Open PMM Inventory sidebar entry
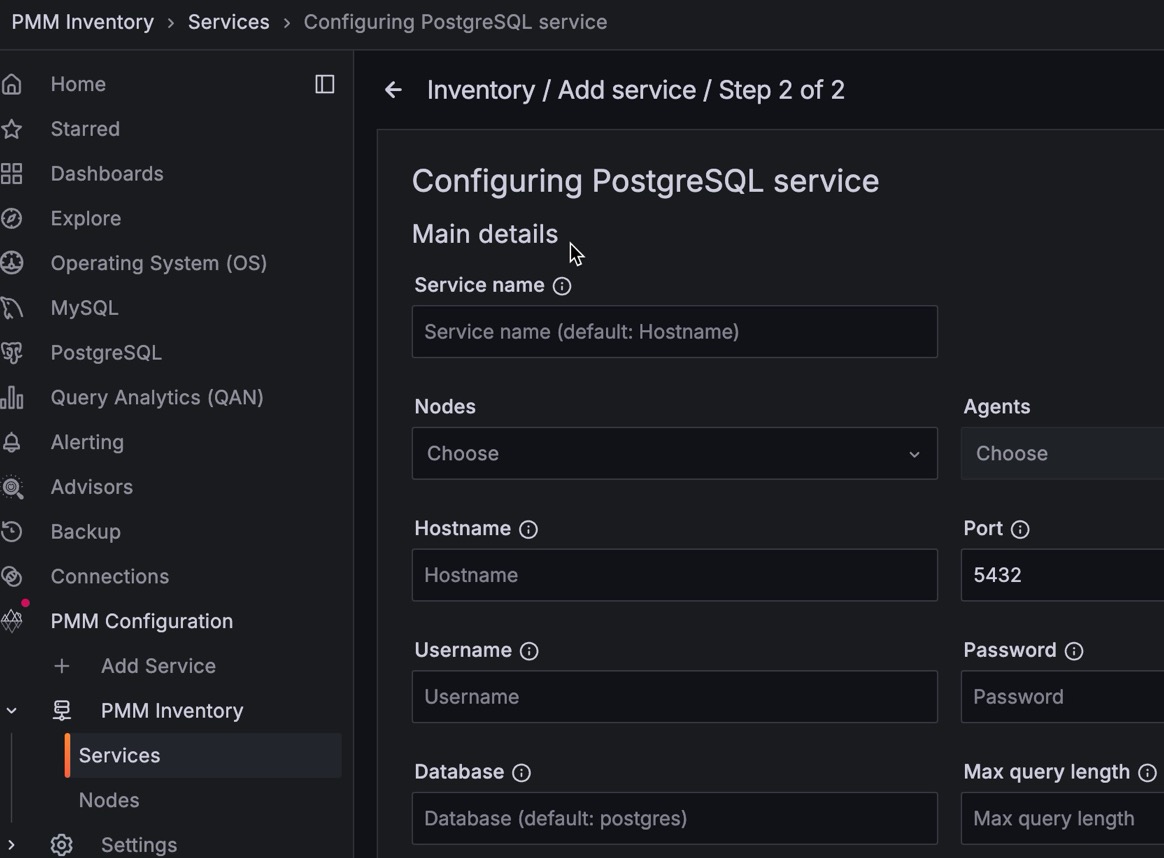The image size is (1164, 858). point(172,711)
